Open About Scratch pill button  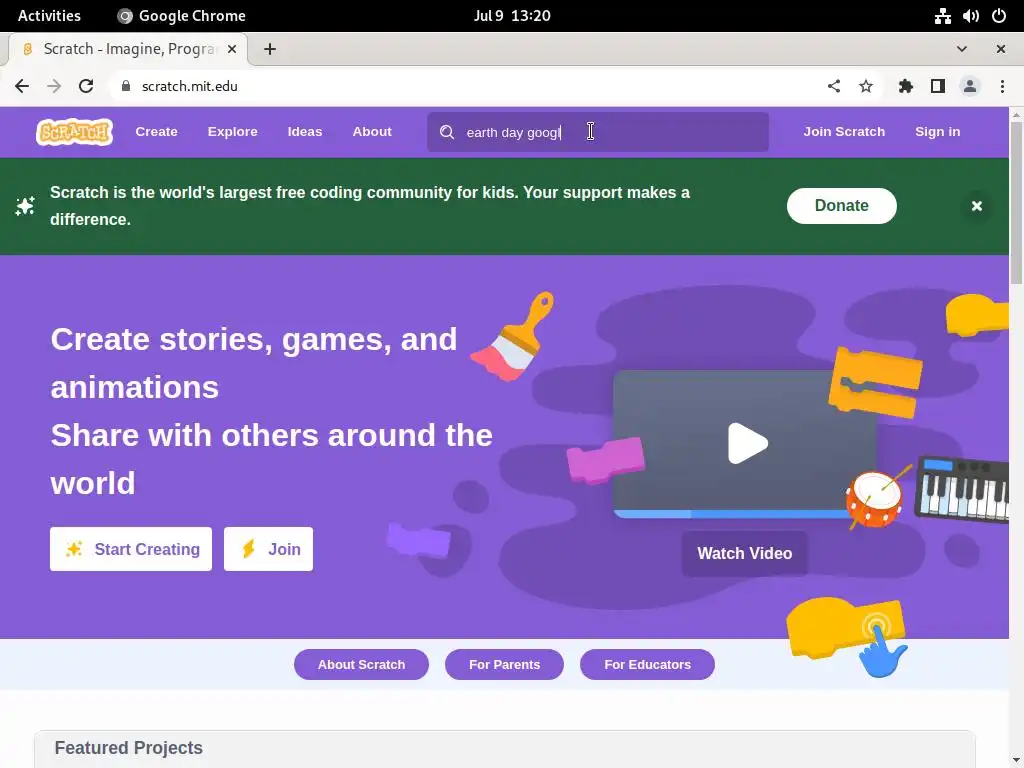click(x=361, y=665)
